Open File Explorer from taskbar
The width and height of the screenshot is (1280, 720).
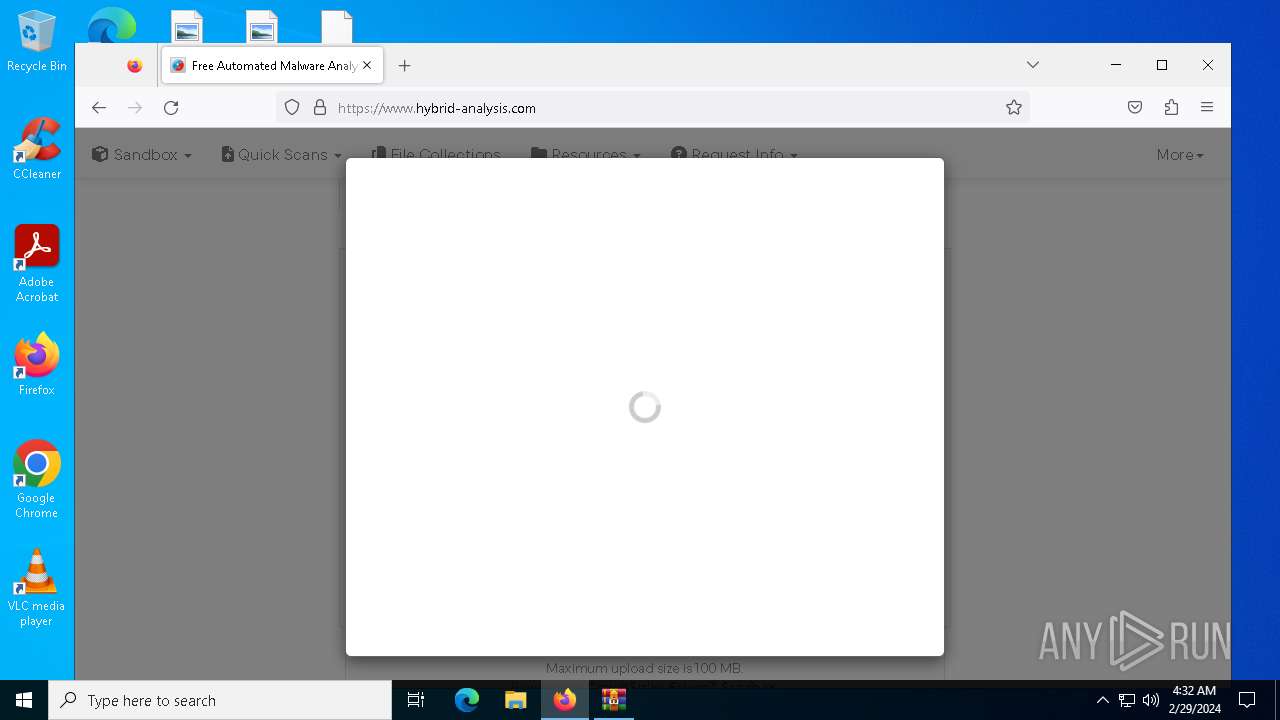tap(516, 700)
